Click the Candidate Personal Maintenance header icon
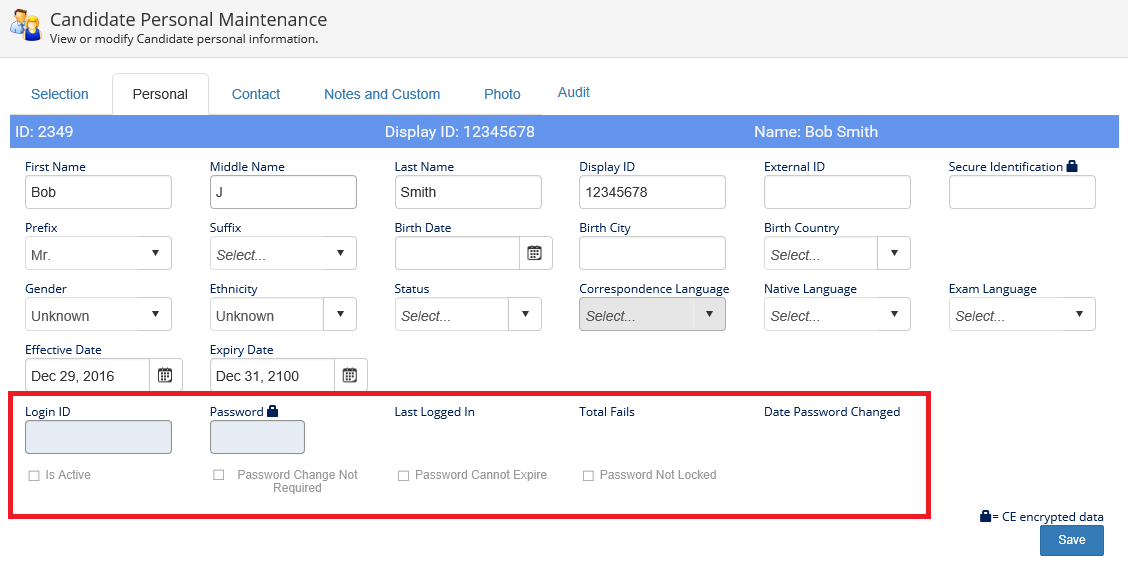 [25, 26]
